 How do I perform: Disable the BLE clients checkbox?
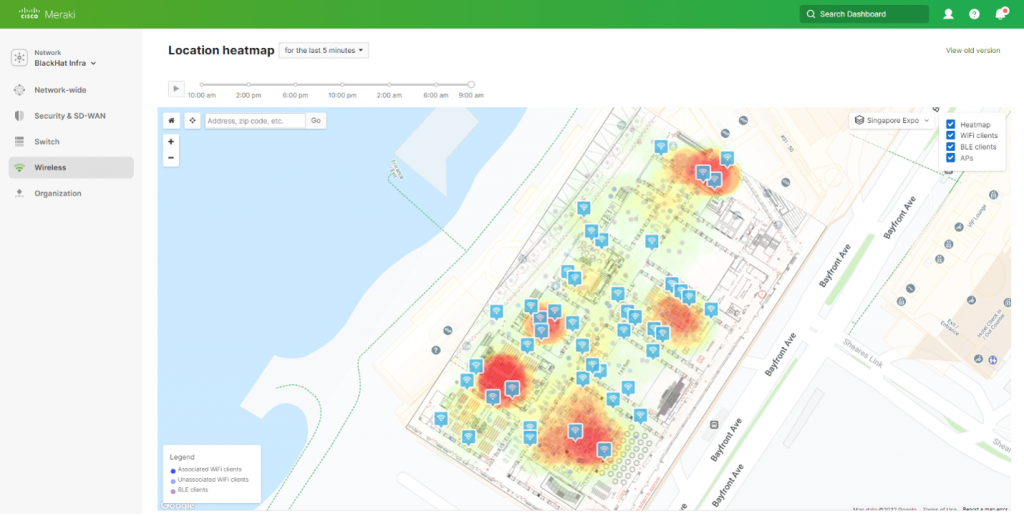[950, 146]
